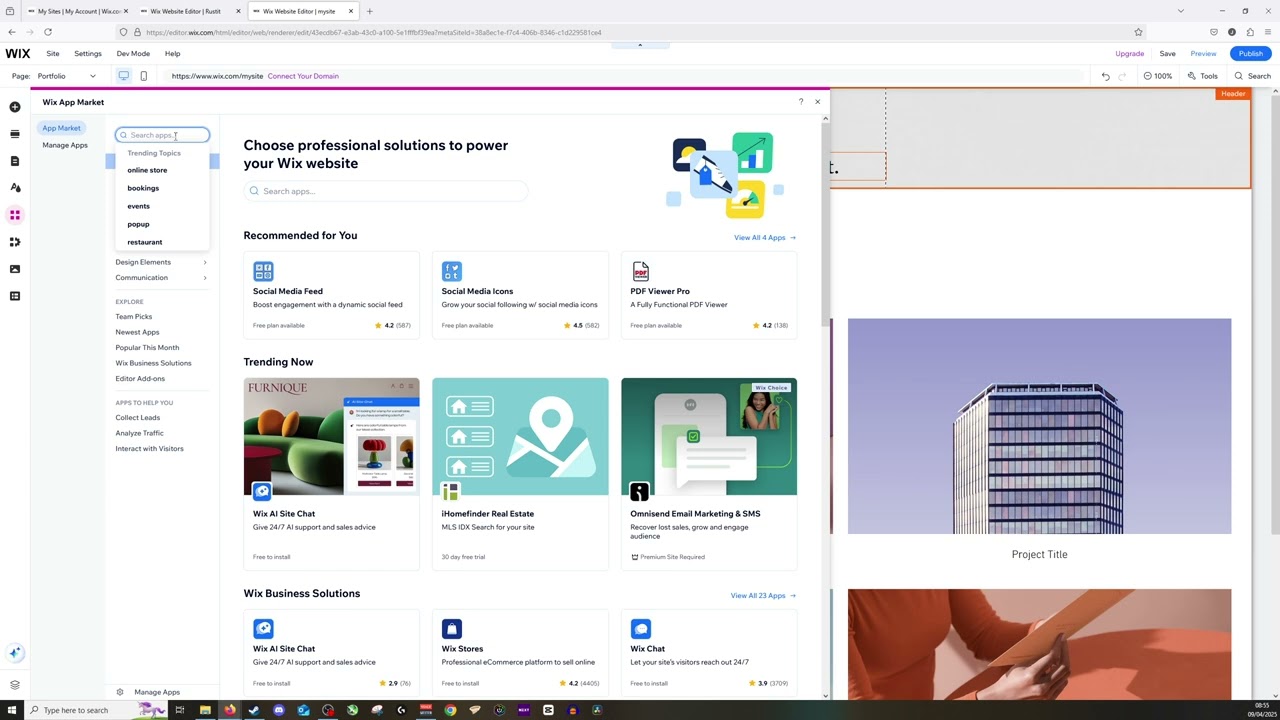Click View All 4 Apps link
1280x720 pixels.
(765, 238)
